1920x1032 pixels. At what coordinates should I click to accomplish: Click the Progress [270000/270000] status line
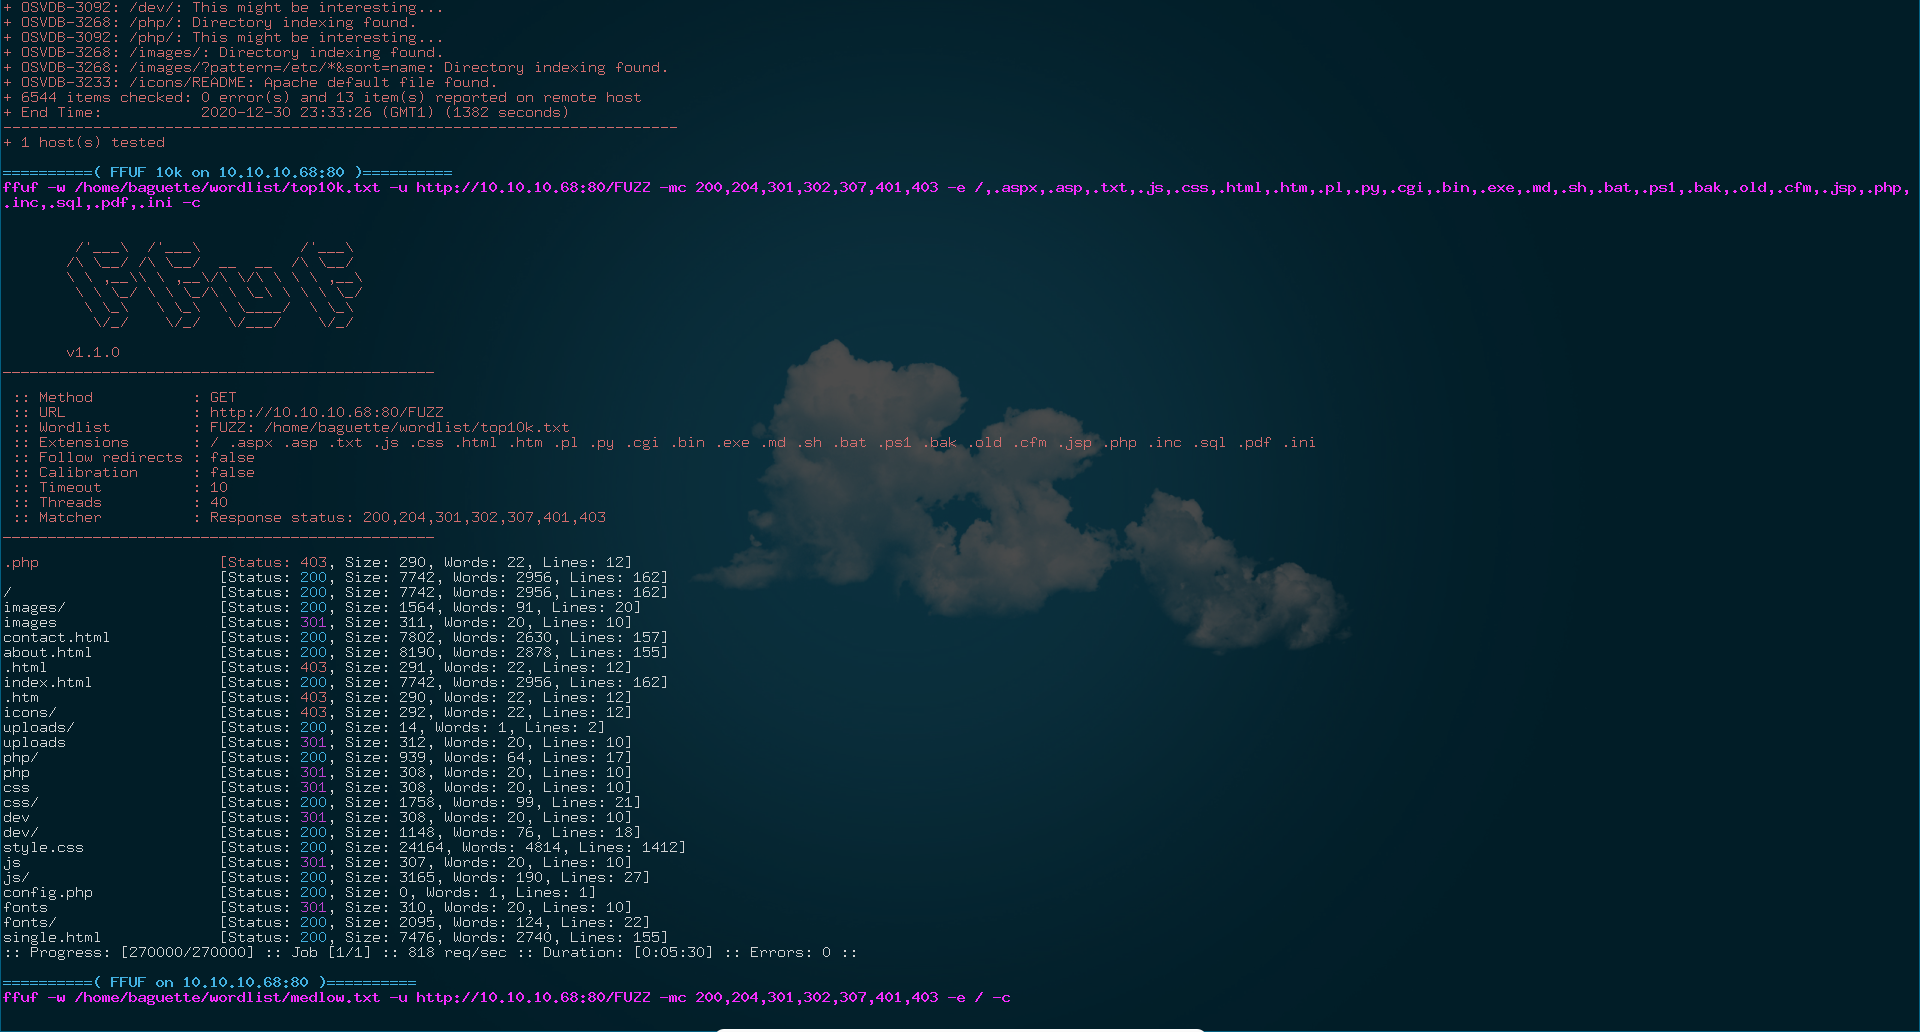point(430,953)
